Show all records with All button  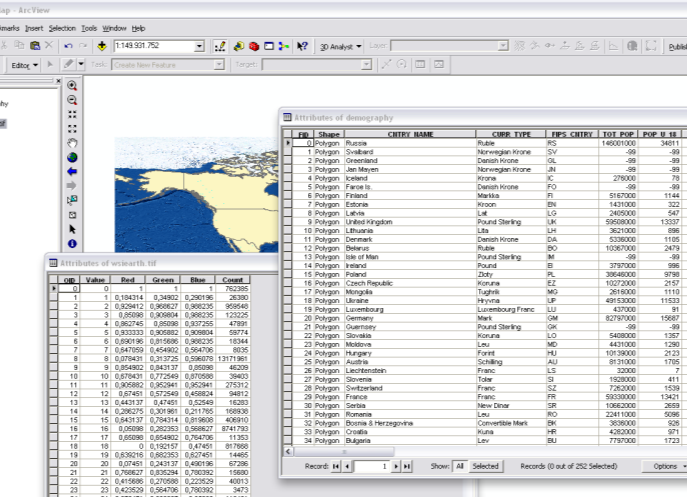pos(460,466)
